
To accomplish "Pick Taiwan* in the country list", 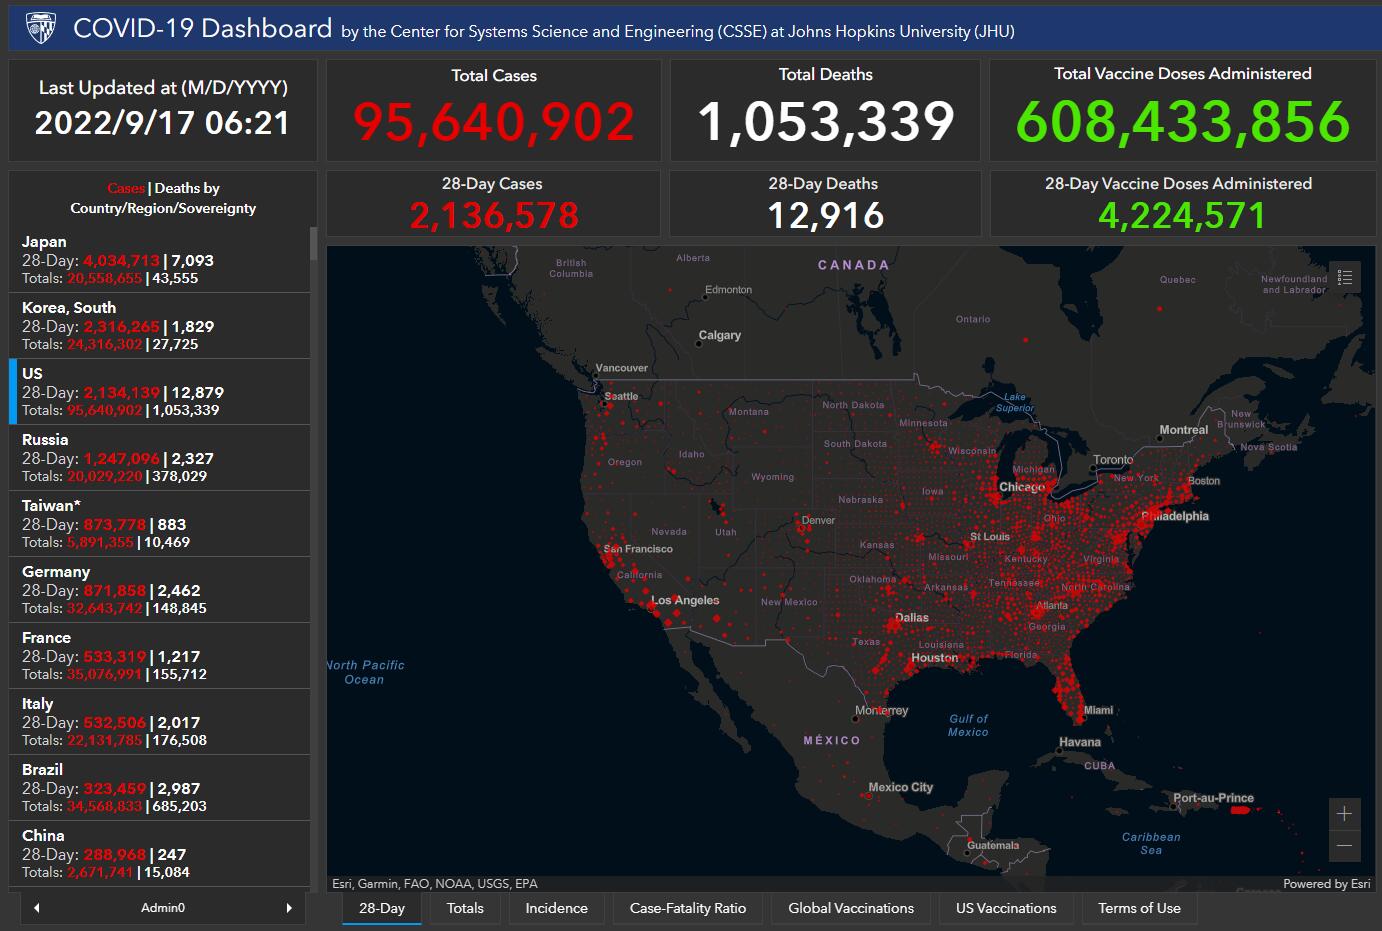I will click(x=159, y=524).
